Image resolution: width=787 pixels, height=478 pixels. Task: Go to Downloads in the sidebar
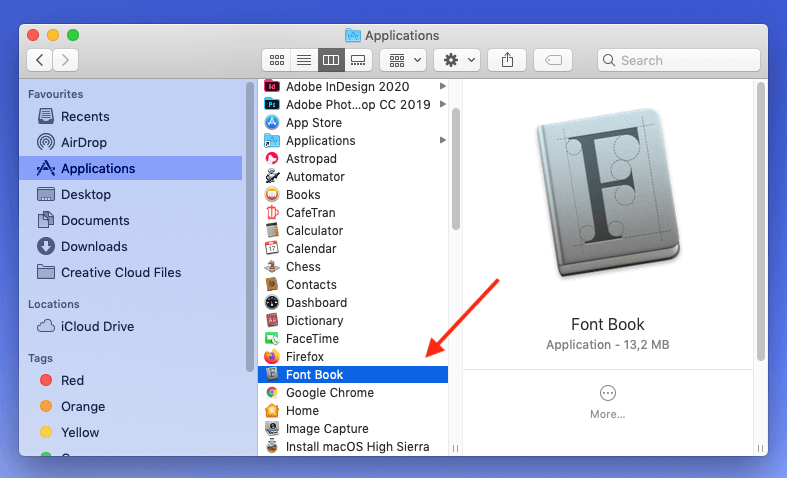click(x=93, y=247)
